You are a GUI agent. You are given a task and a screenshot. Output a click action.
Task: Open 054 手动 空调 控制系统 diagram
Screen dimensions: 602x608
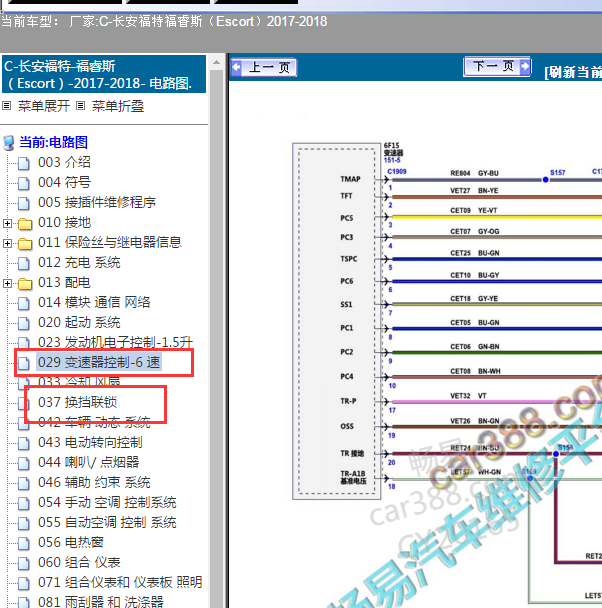point(107,503)
